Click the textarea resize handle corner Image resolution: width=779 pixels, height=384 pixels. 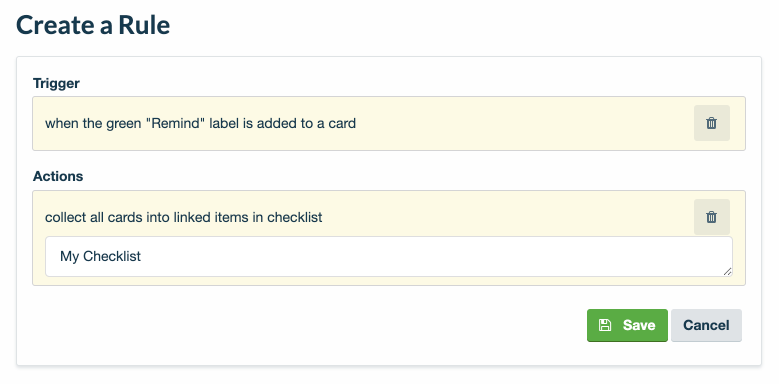tap(727, 271)
